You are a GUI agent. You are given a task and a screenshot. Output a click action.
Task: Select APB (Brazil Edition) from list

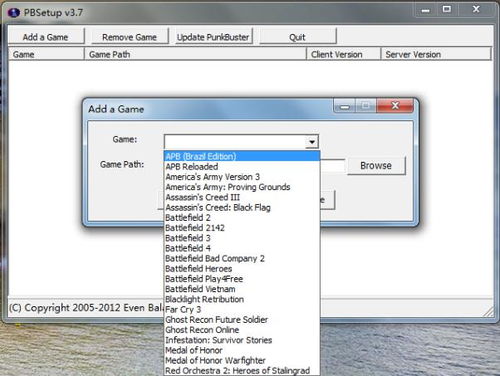click(x=242, y=156)
